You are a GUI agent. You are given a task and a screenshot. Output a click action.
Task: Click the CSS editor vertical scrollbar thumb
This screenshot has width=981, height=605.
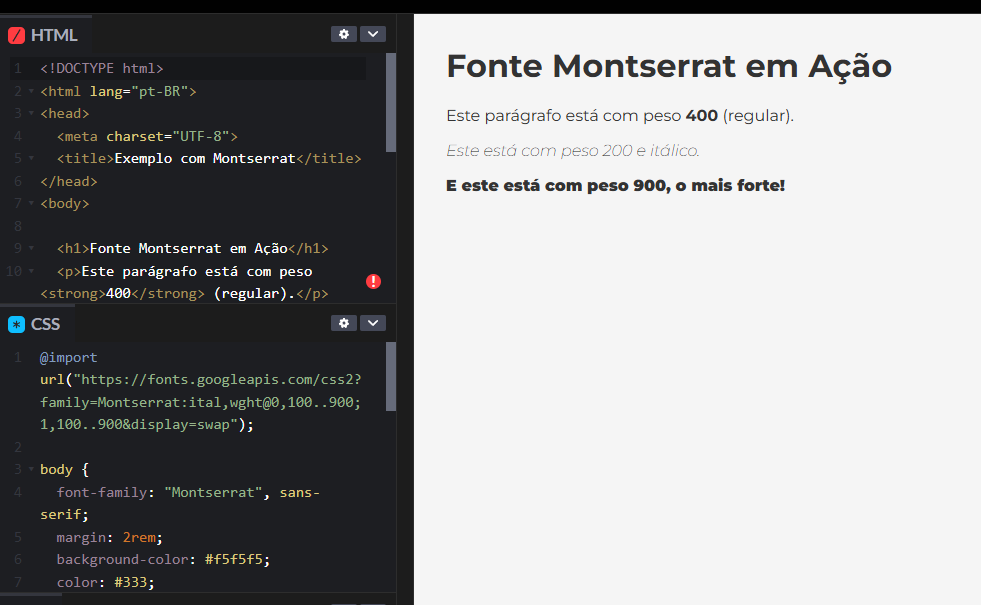click(391, 377)
